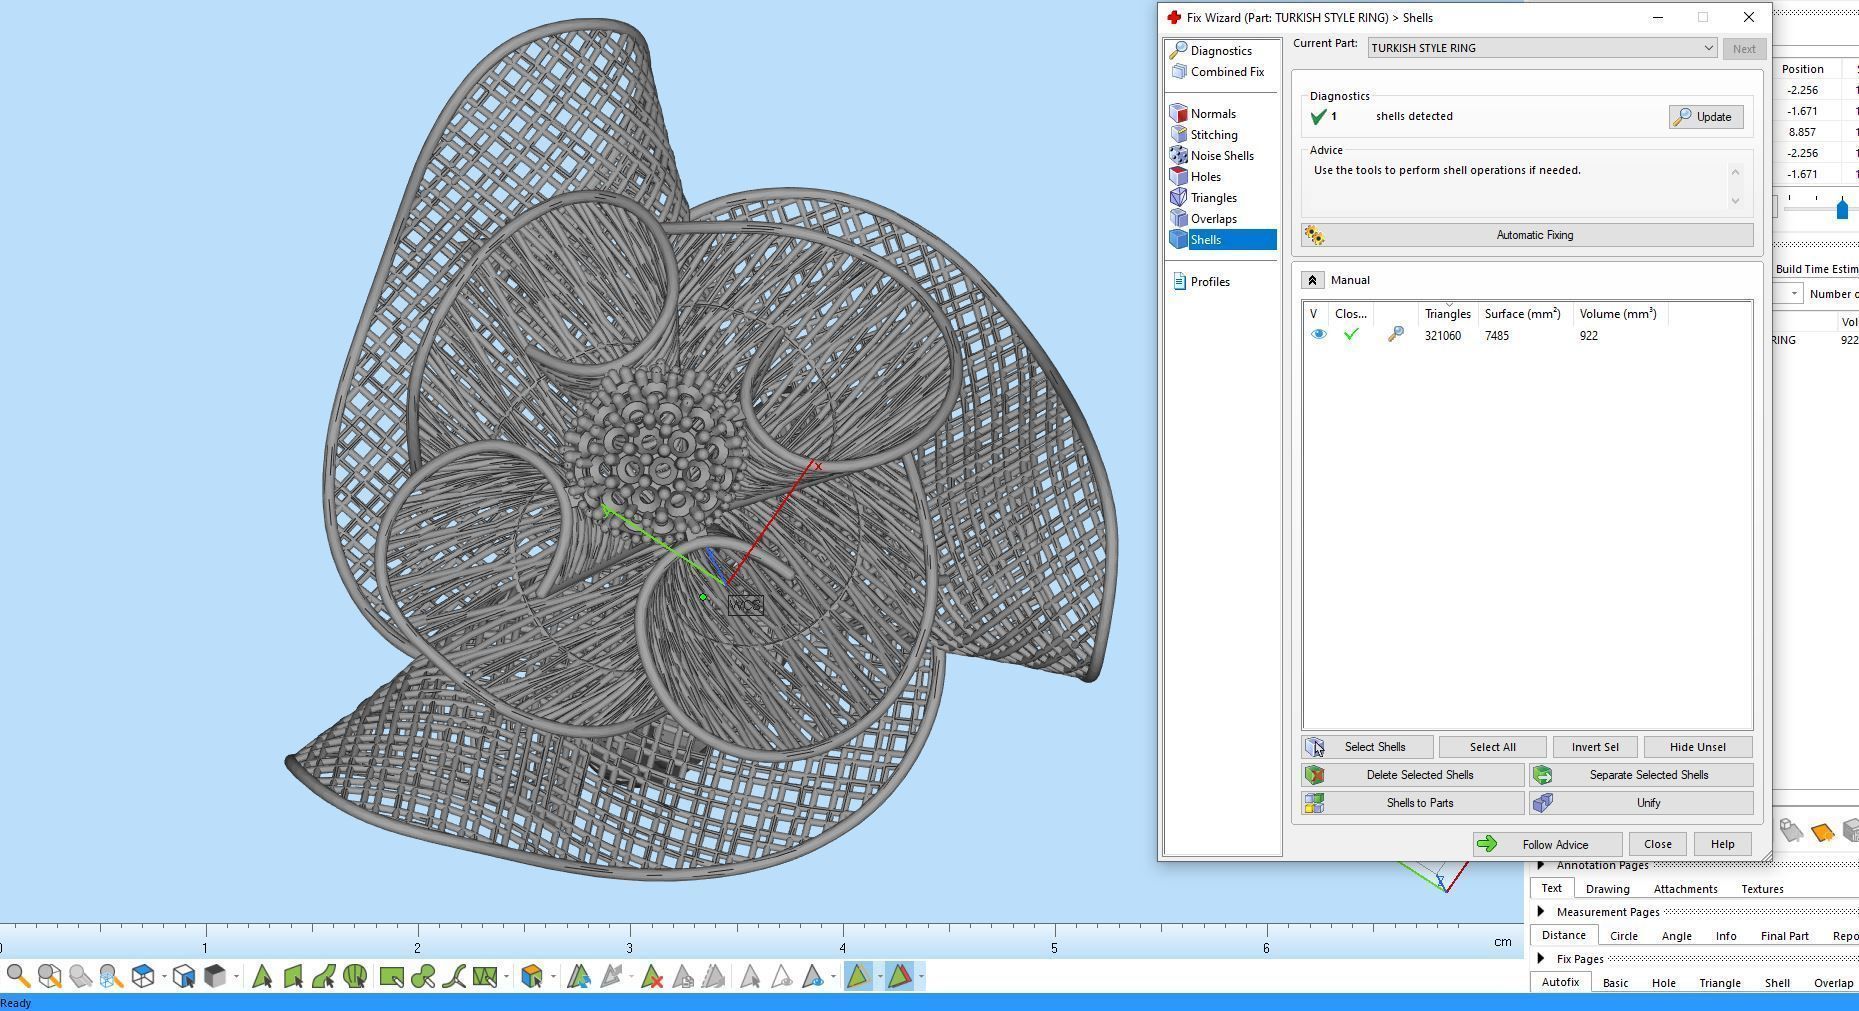Click the cube-with-cursor selection icon beside marking tools
This screenshot has height=1011, width=1859.
coord(532,976)
